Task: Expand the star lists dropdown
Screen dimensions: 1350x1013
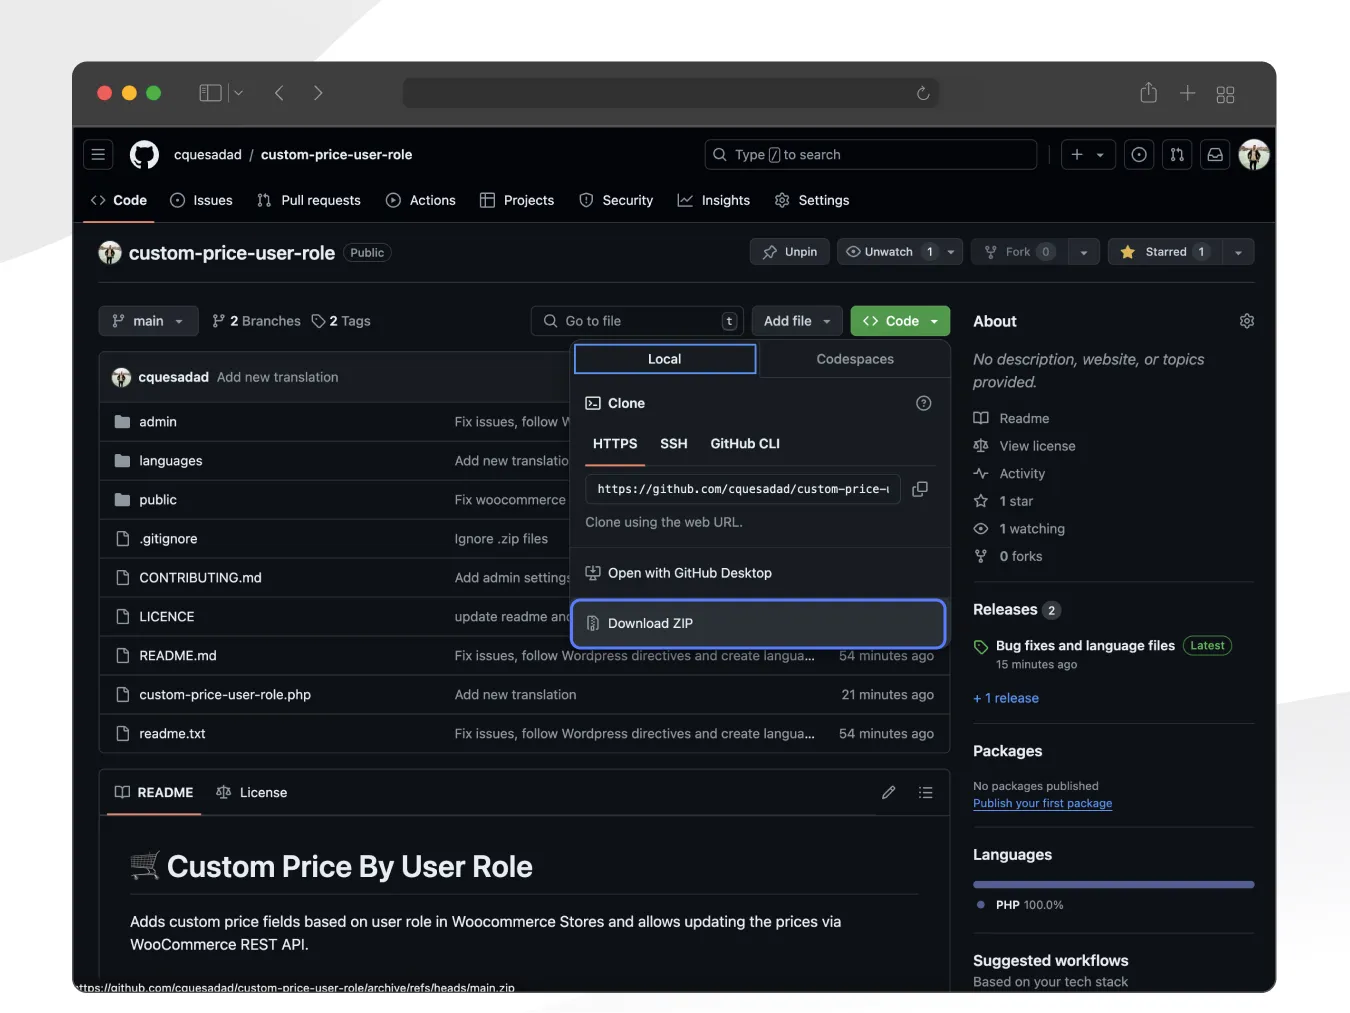Action: tap(1238, 252)
